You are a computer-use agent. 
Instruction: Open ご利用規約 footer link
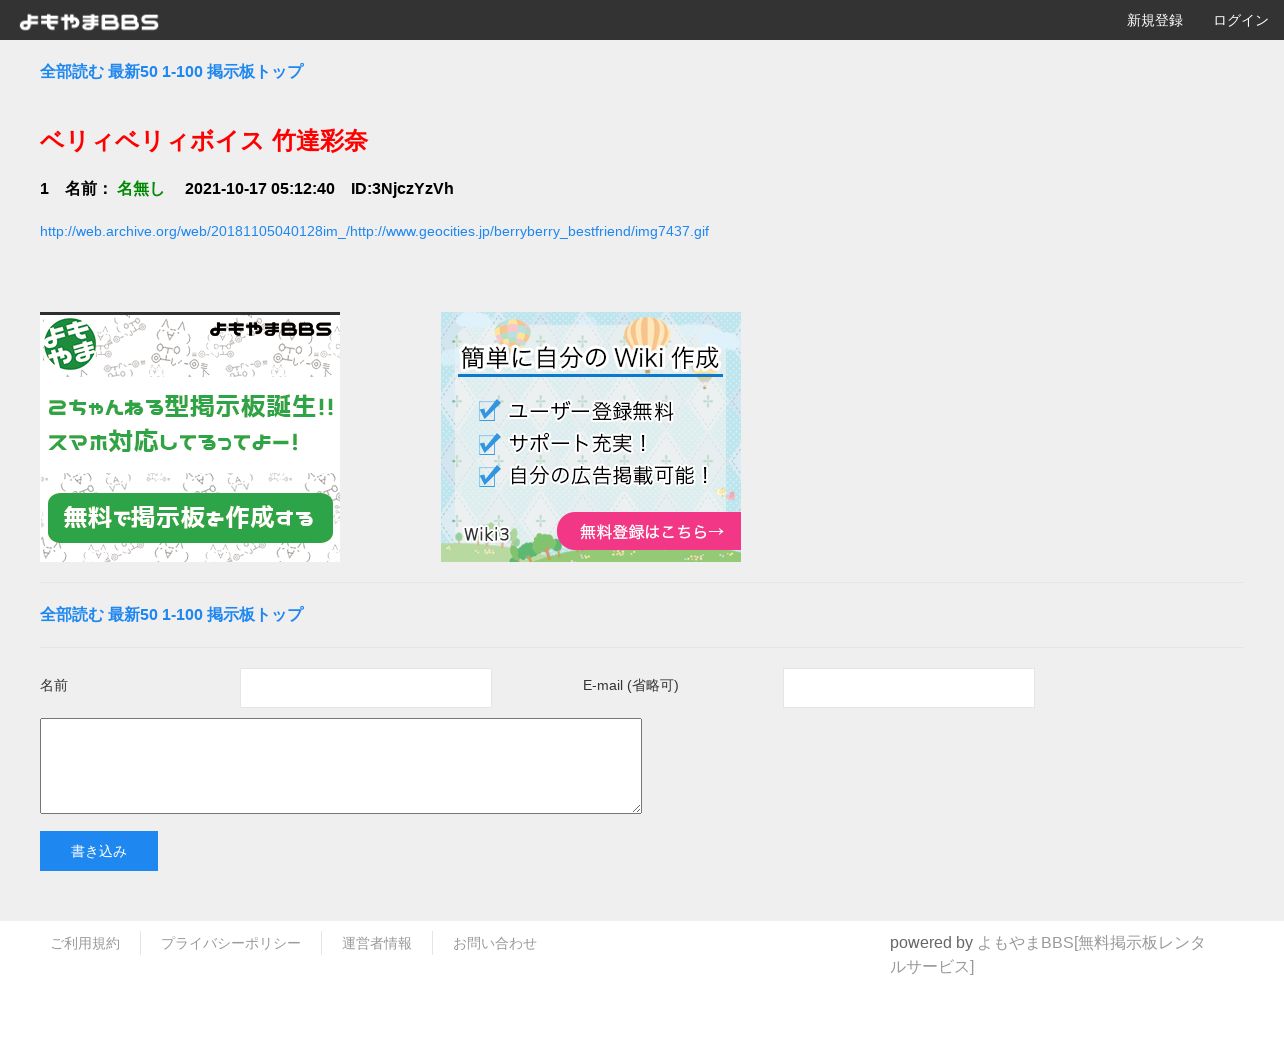(85, 943)
